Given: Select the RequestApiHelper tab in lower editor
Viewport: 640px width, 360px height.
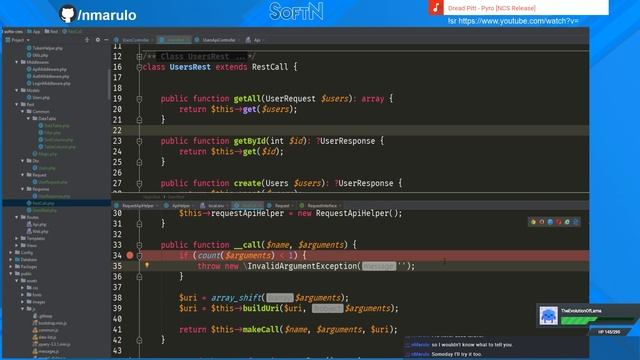Looking at the screenshot, I should click(x=136, y=206).
